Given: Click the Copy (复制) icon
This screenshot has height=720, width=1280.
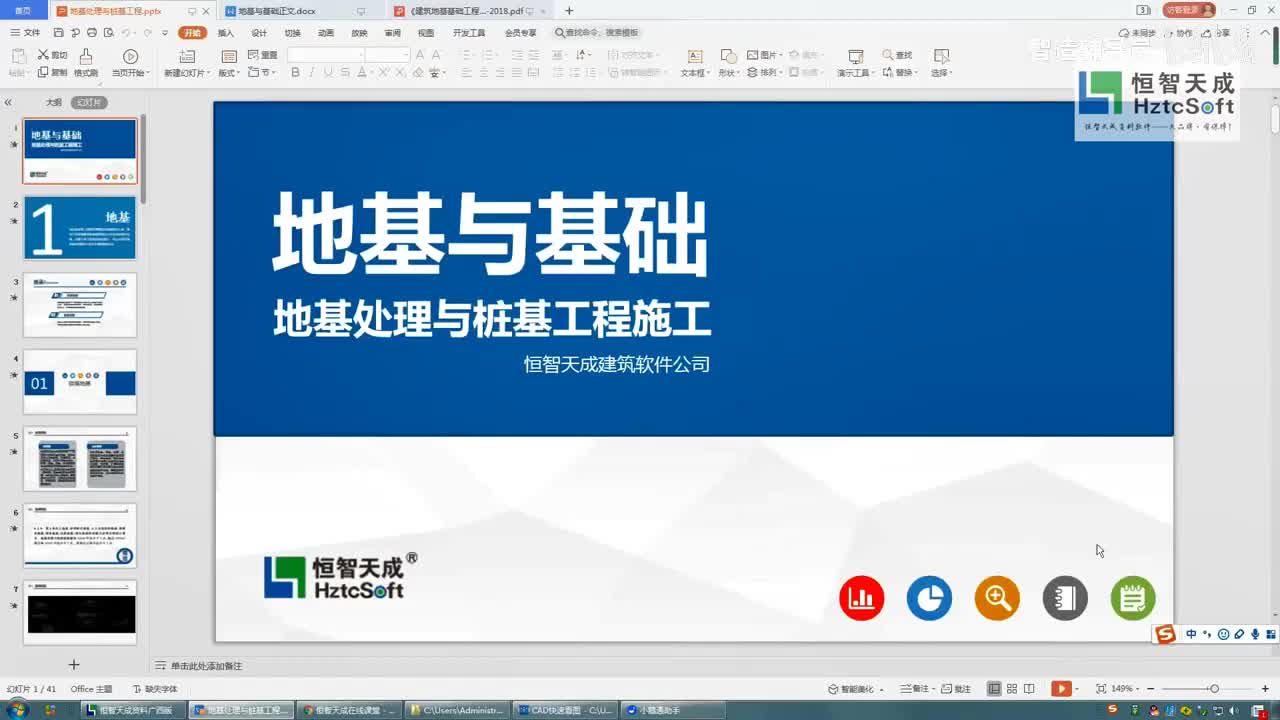Looking at the screenshot, I should pos(43,72).
